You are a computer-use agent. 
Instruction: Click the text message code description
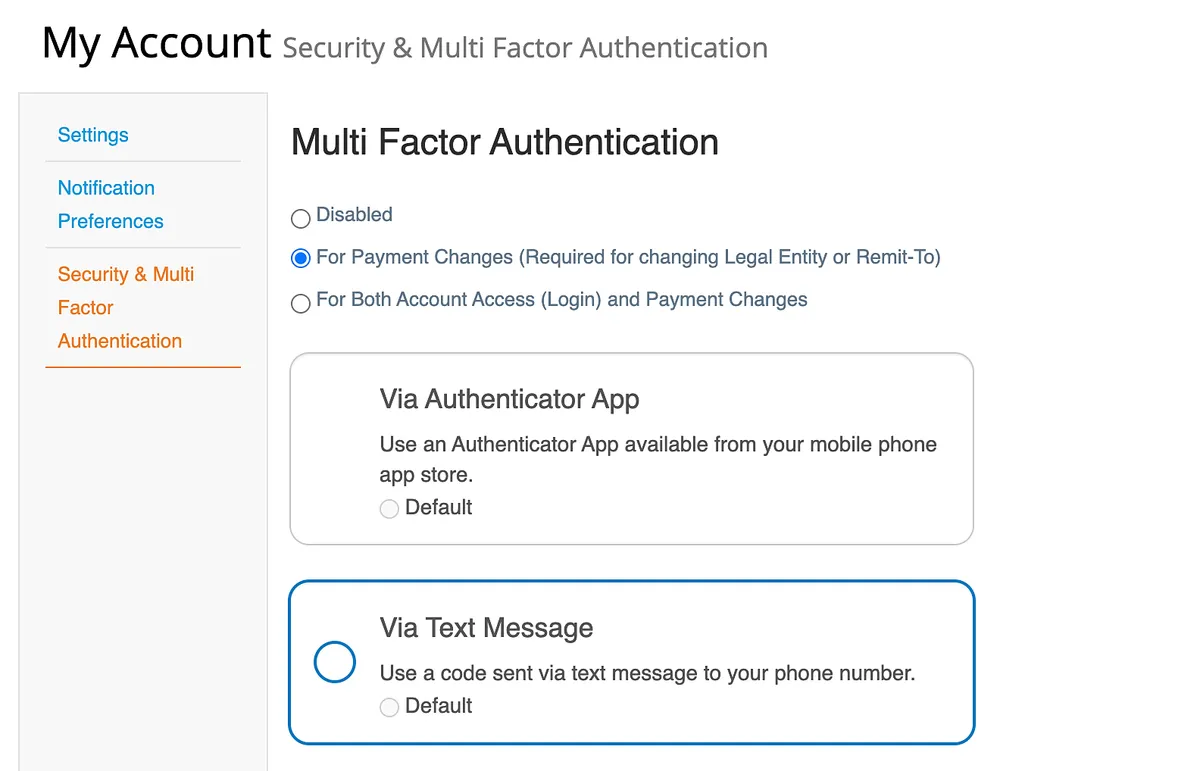pyautogui.click(x=647, y=673)
